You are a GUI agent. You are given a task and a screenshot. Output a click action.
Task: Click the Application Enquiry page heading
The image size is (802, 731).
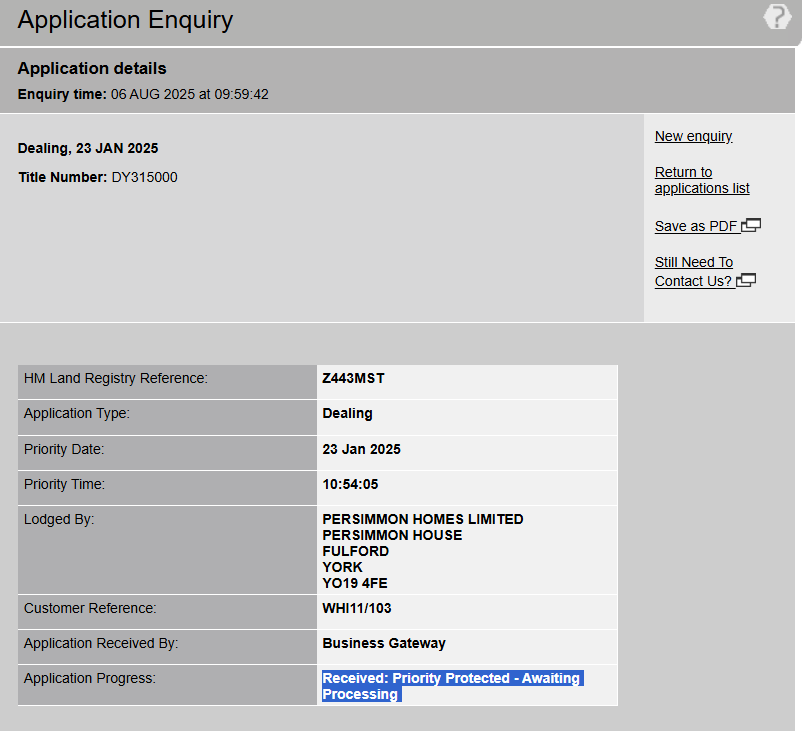coord(125,20)
